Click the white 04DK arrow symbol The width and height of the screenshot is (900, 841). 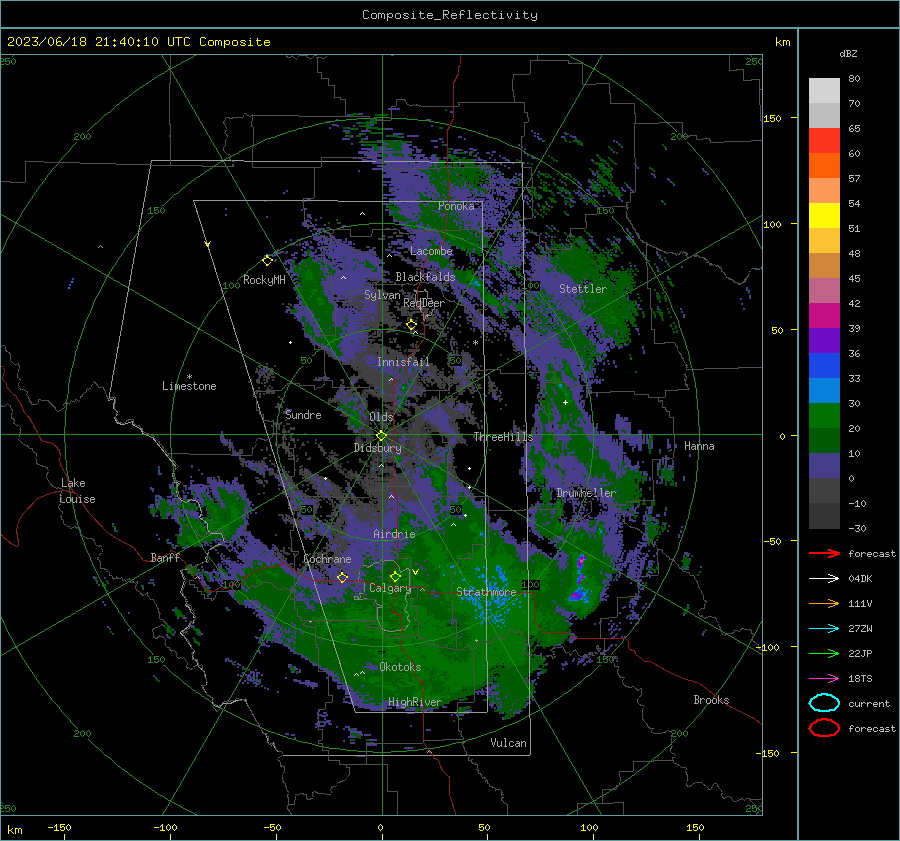[x=824, y=579]
